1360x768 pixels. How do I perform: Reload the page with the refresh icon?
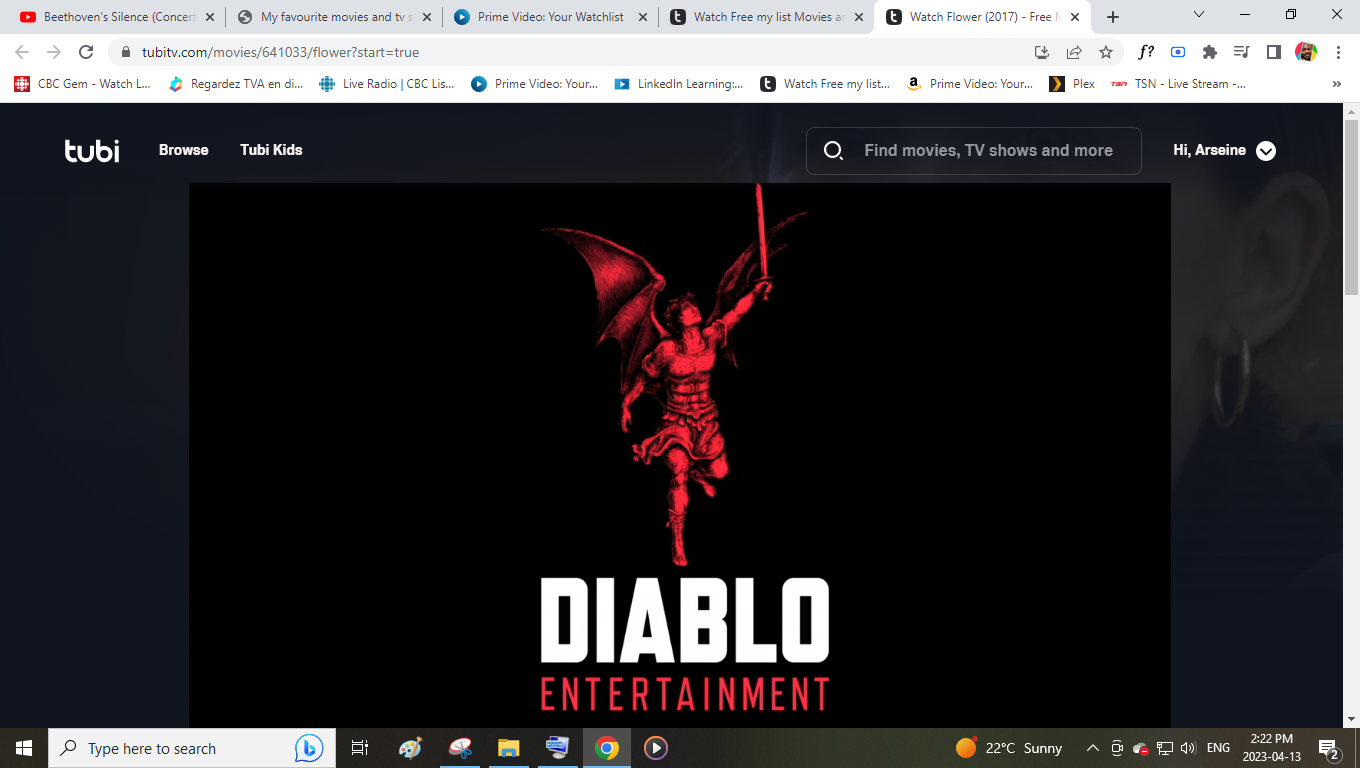[x=86, y=52]
